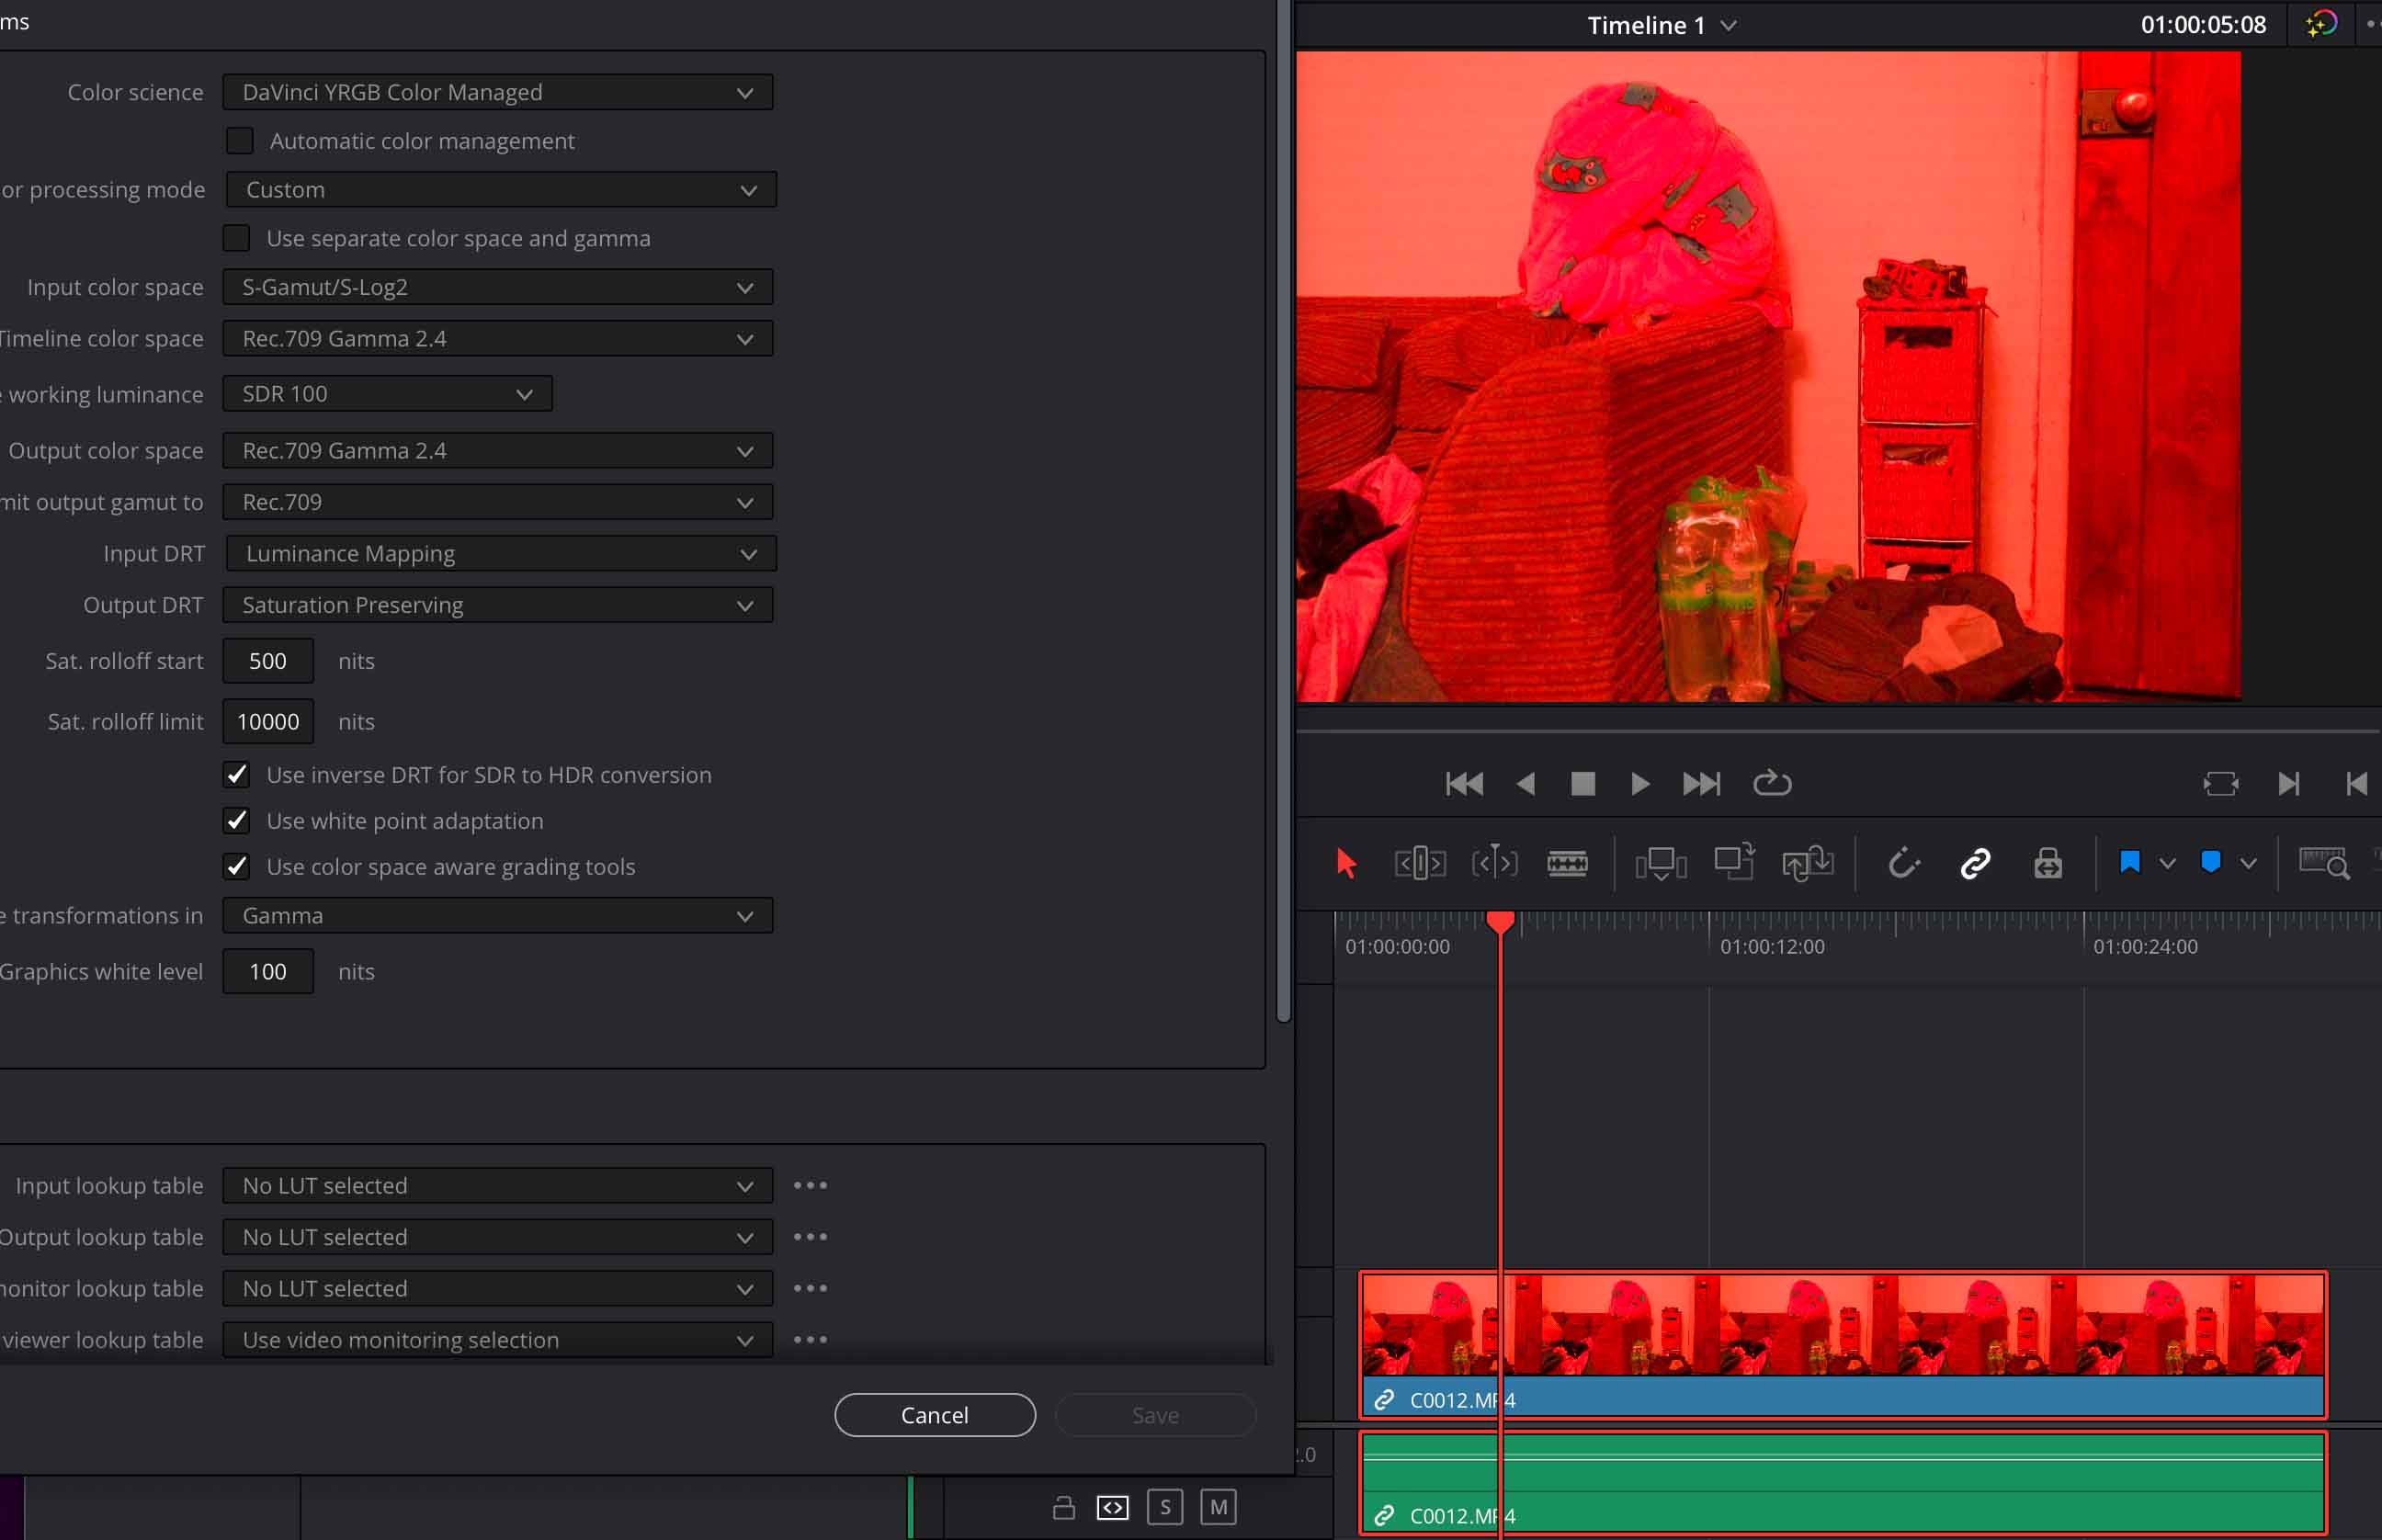
Task: Enable Automatic color management checkbox
Action: point(239,141)
